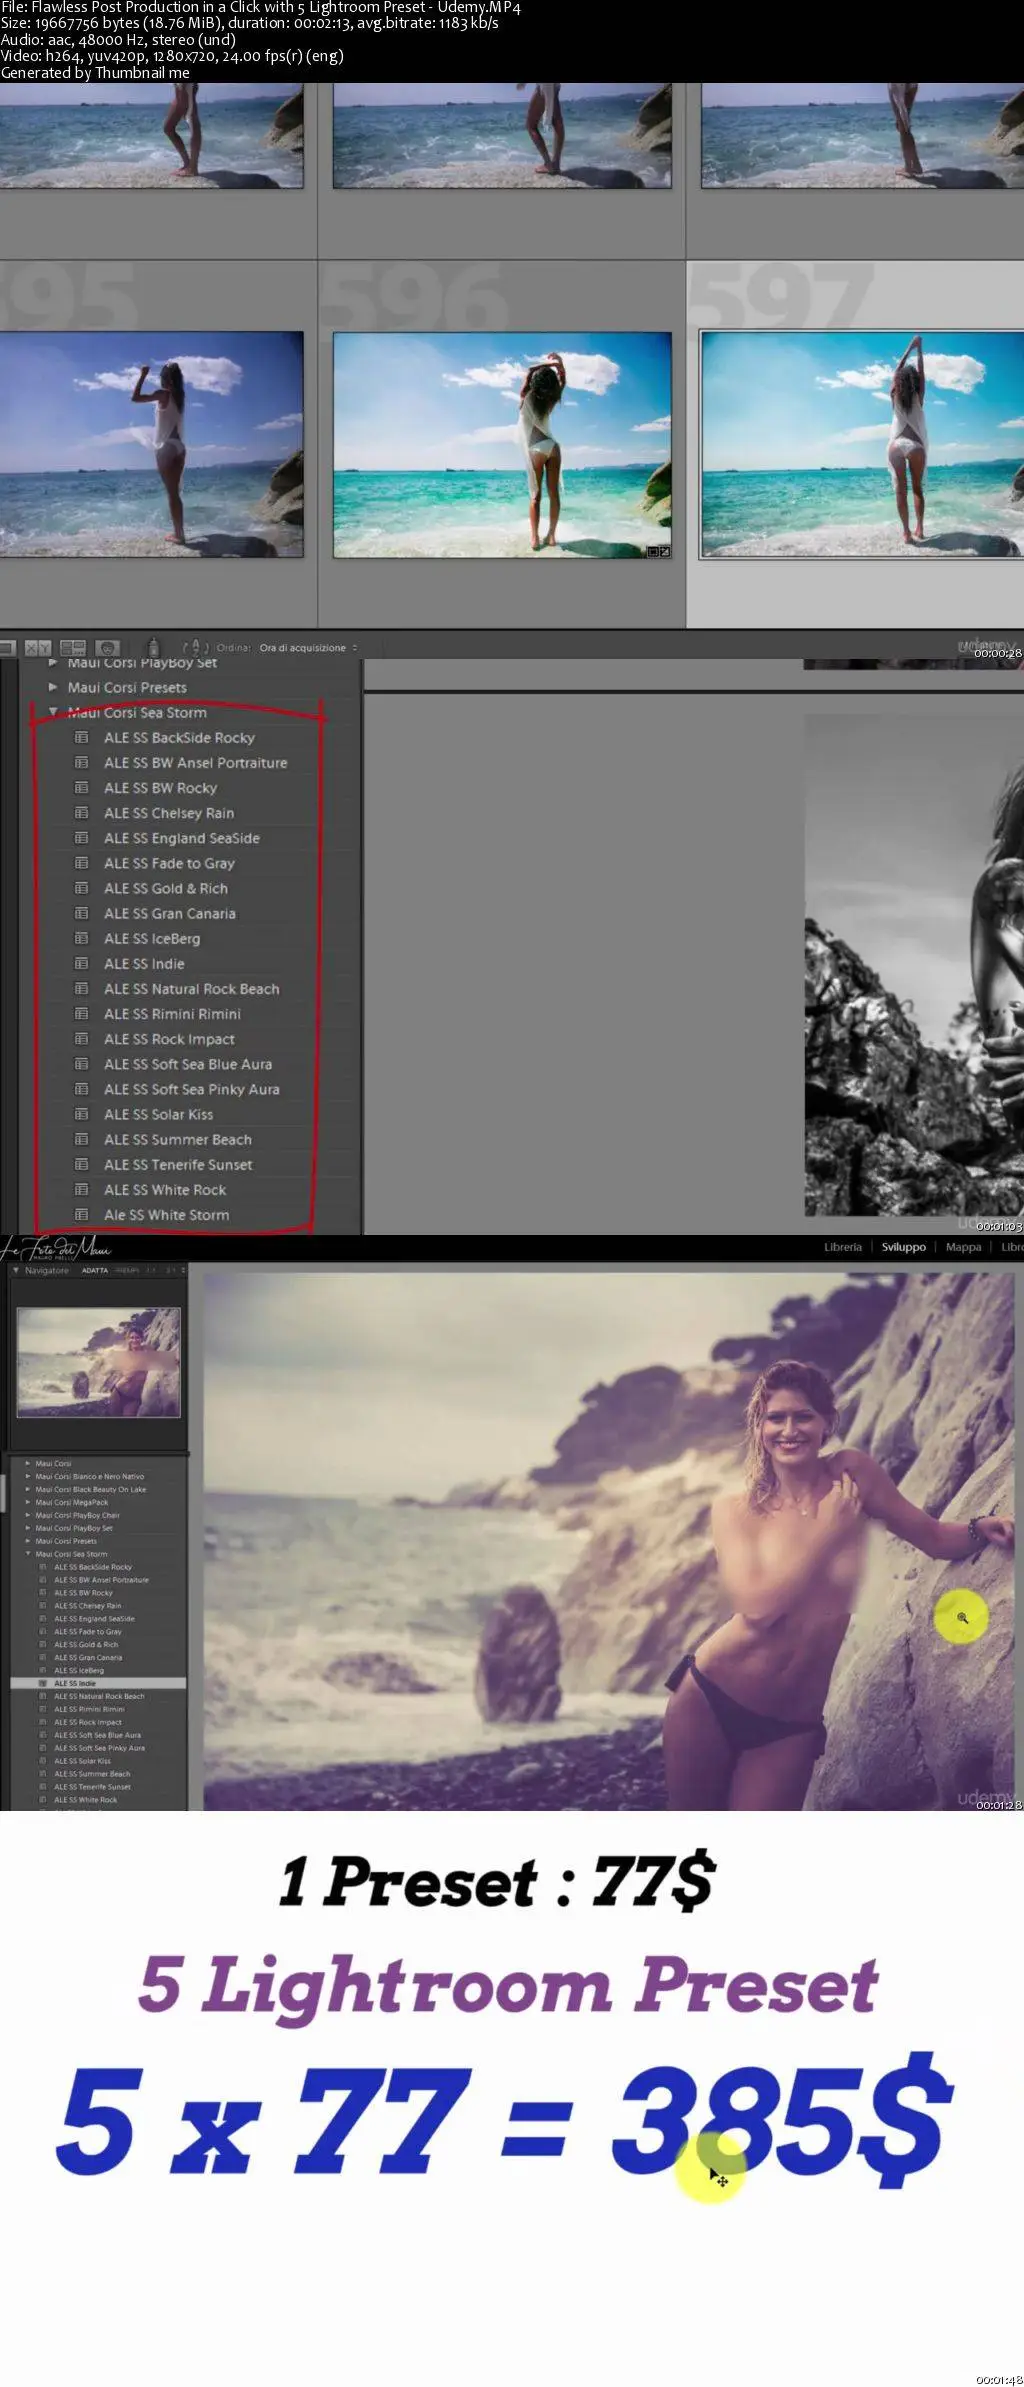Viewport: 1024px width, 2387px height.
Task: Click the Navigatore preview thumbnail
Action: 99,1362
